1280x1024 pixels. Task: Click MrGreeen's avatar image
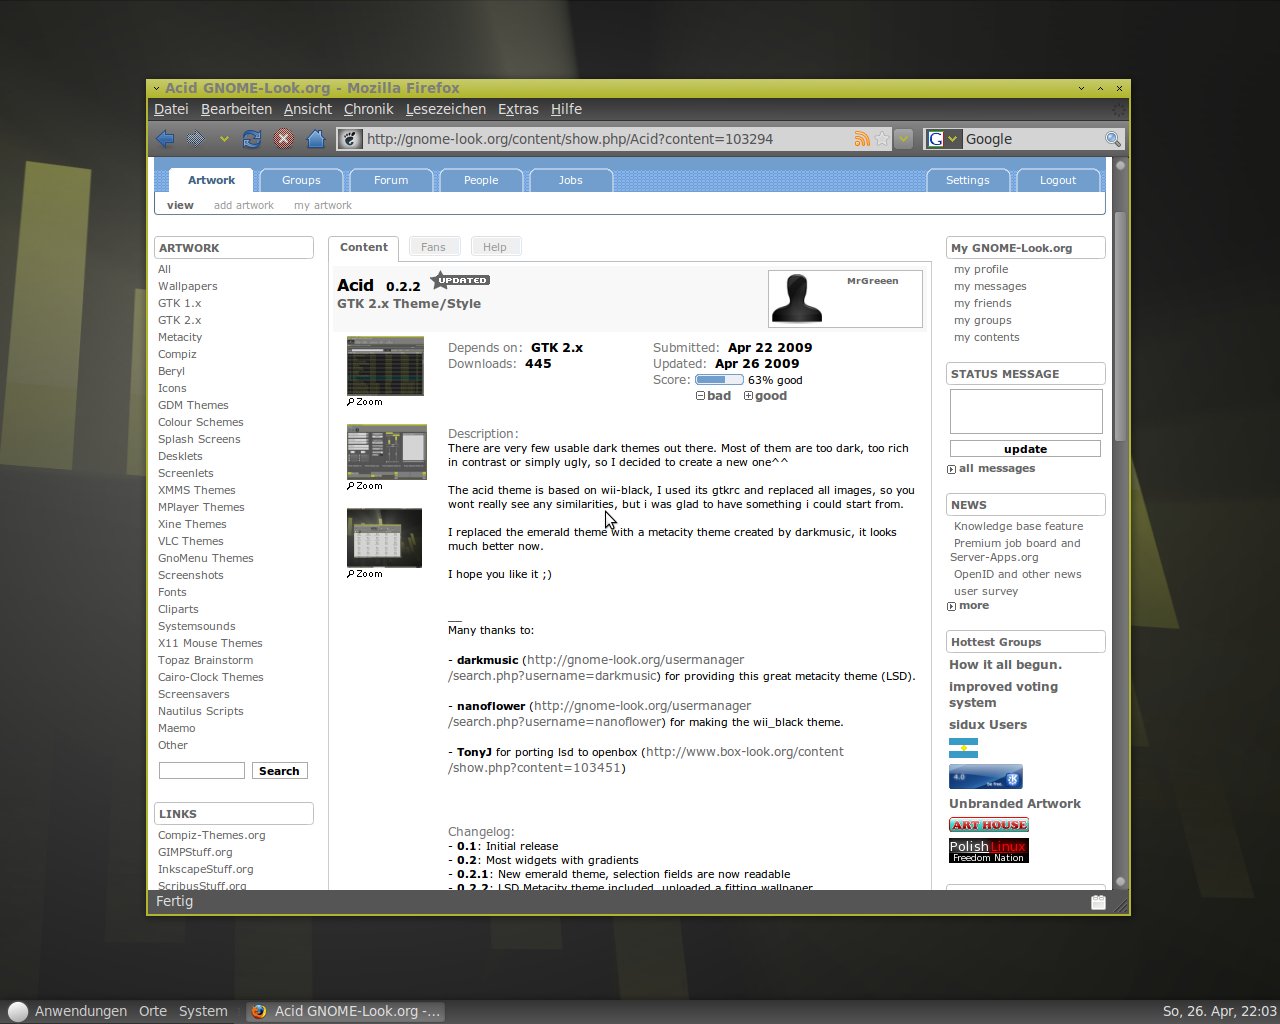(x=797, y=298)
